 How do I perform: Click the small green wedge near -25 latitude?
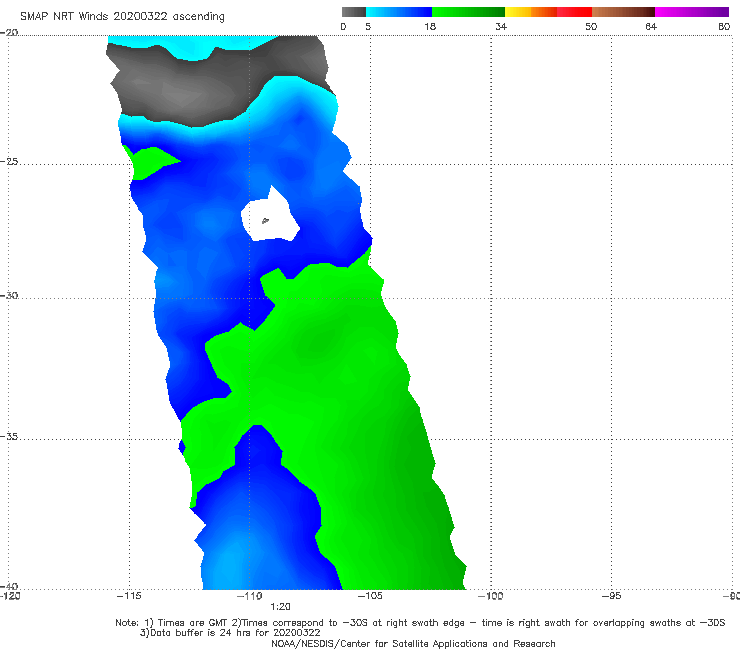pos(151,163)
